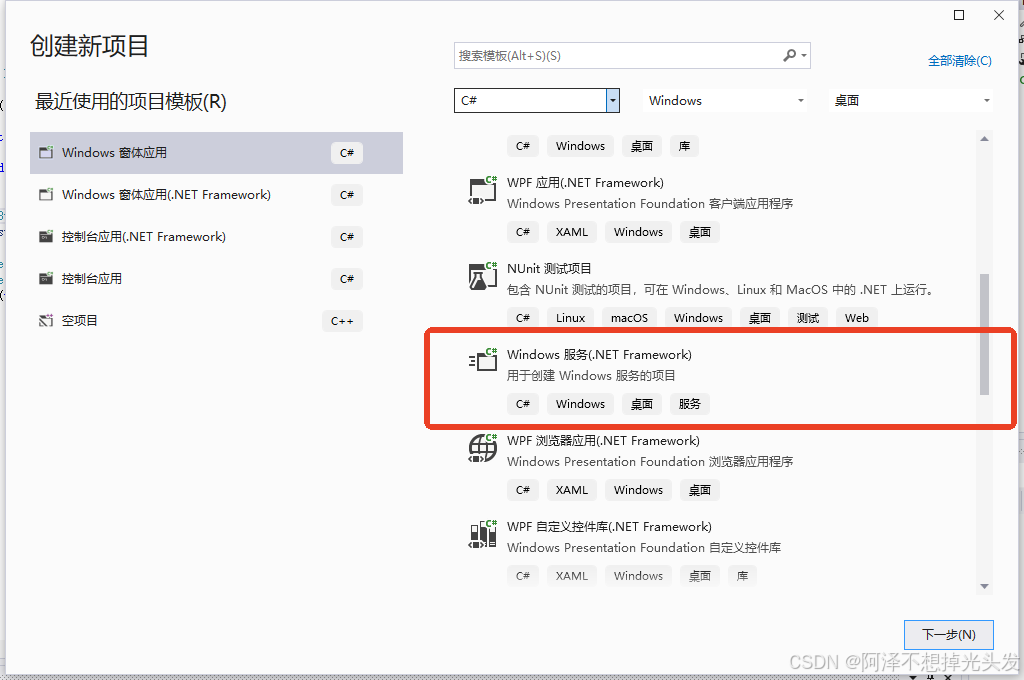Open the 桌面 project type filter dropdown
The height and width of the screenshot is (680, 1024).
(x=987, y=101)
